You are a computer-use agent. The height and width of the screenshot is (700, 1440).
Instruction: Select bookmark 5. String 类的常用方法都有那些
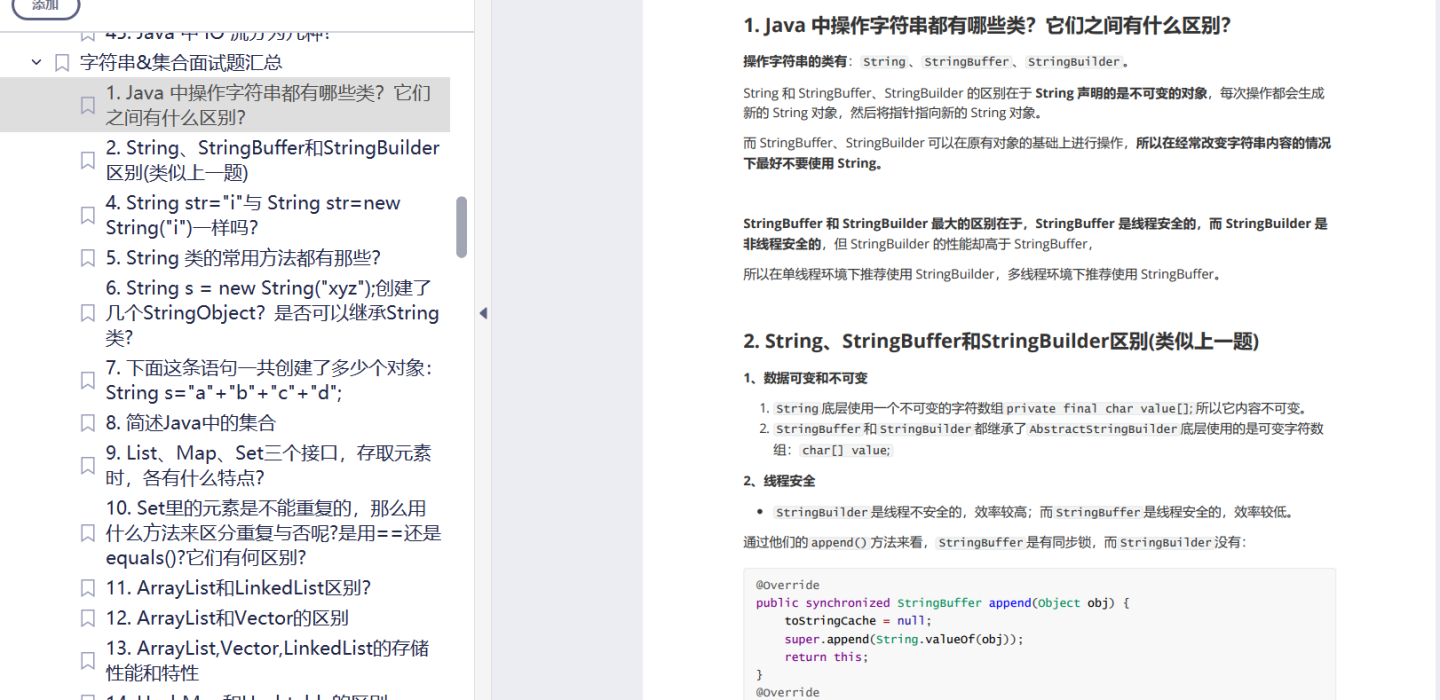[x=243, y=258]
